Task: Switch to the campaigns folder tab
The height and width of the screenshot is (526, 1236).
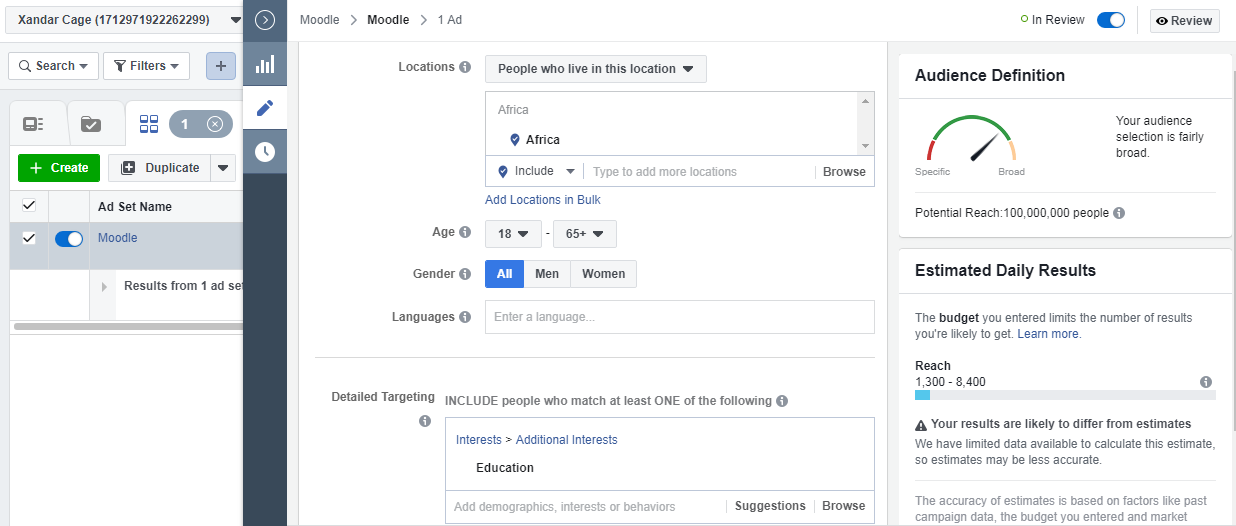Action: pyautogui.click(x=91, y=124)
